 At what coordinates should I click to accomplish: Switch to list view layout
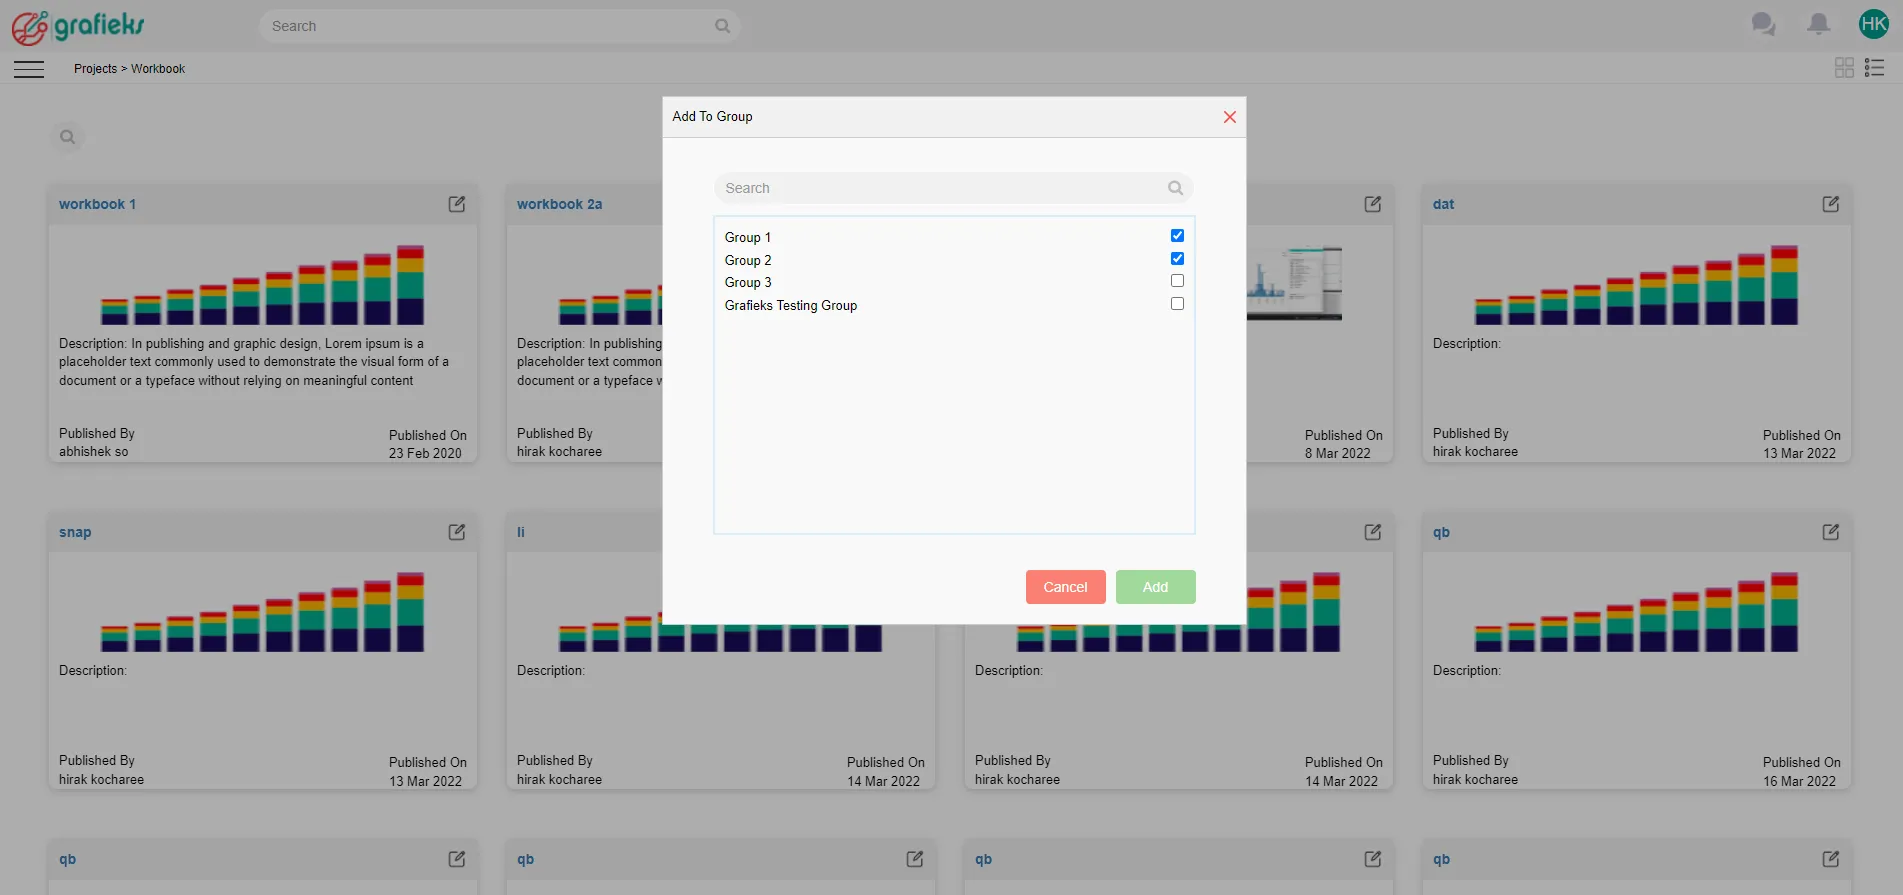(x=1874, y=67)
